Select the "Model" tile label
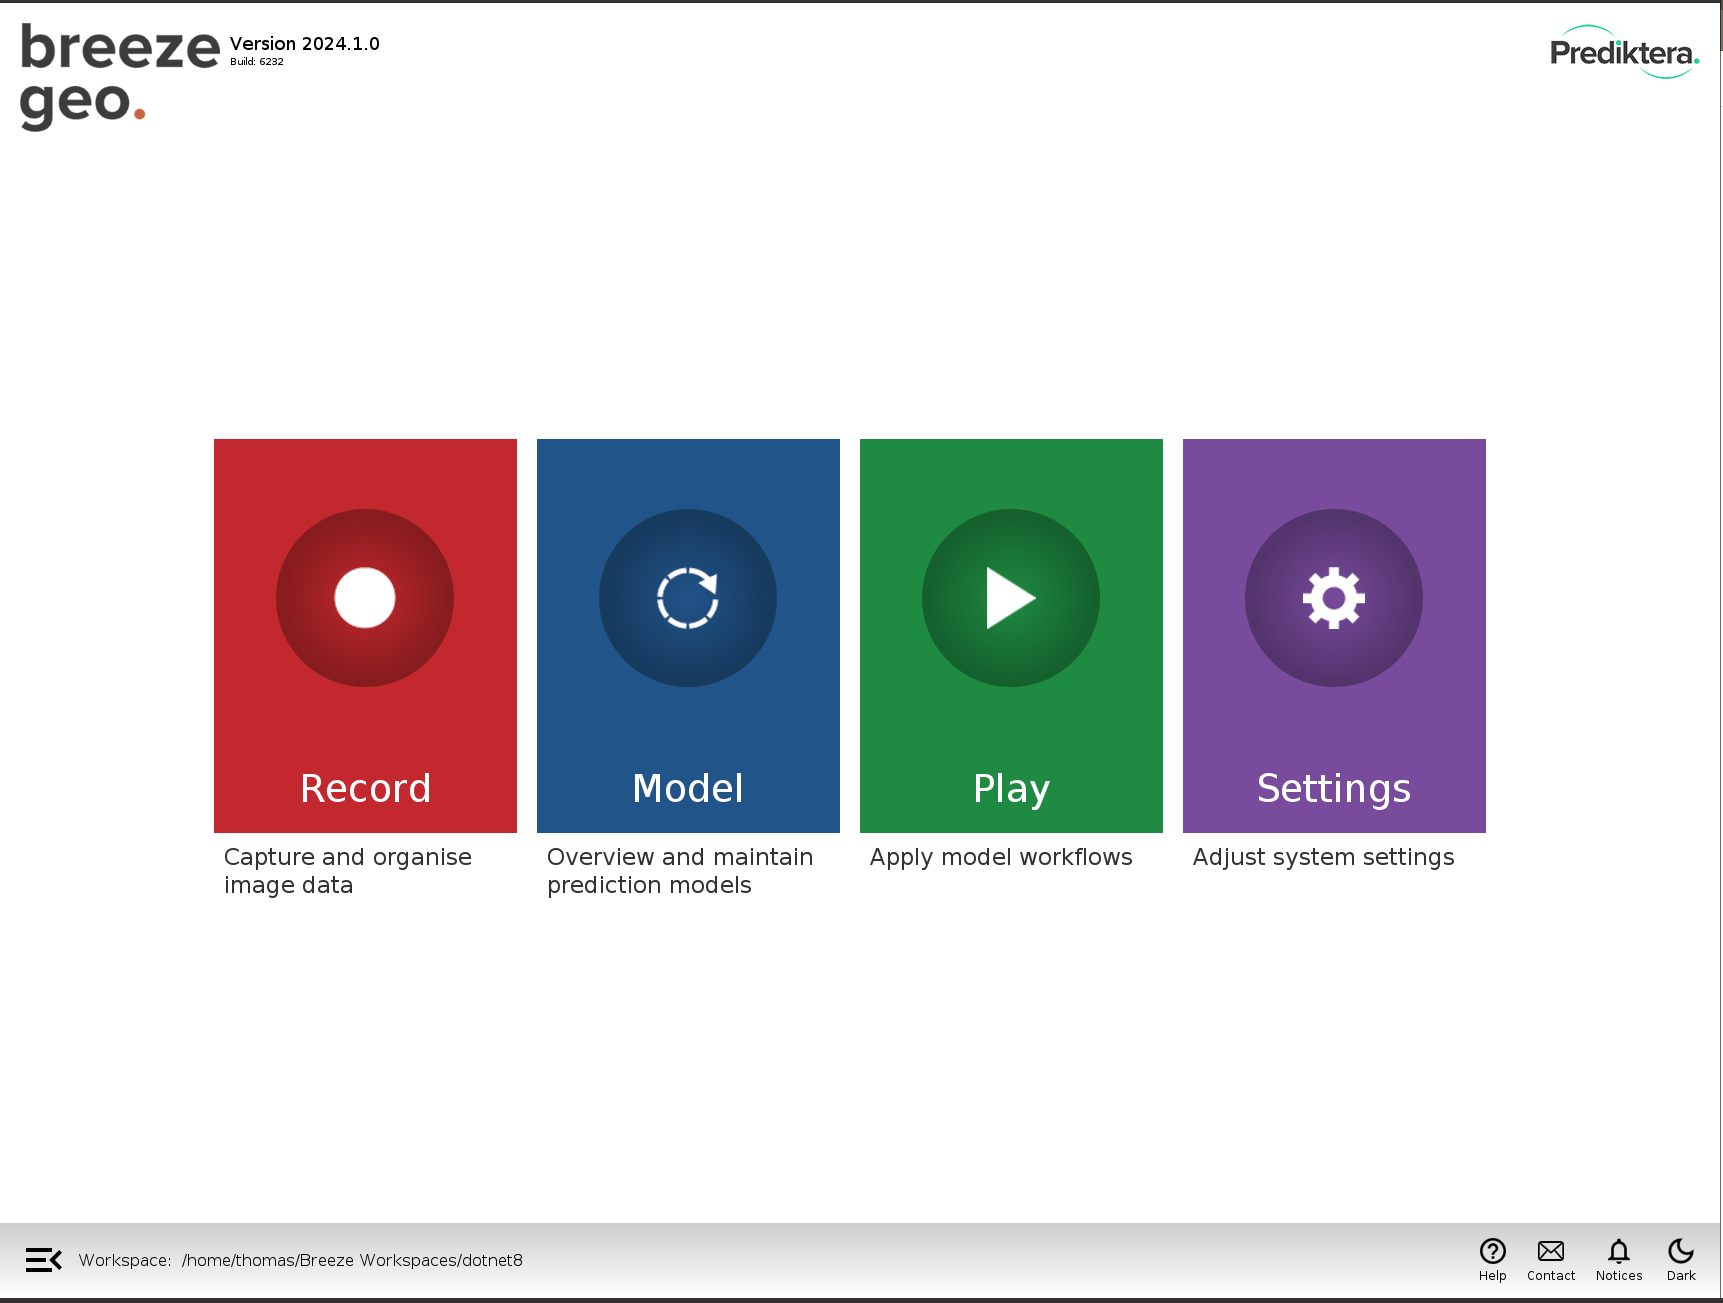 click(x=688, y=788)
